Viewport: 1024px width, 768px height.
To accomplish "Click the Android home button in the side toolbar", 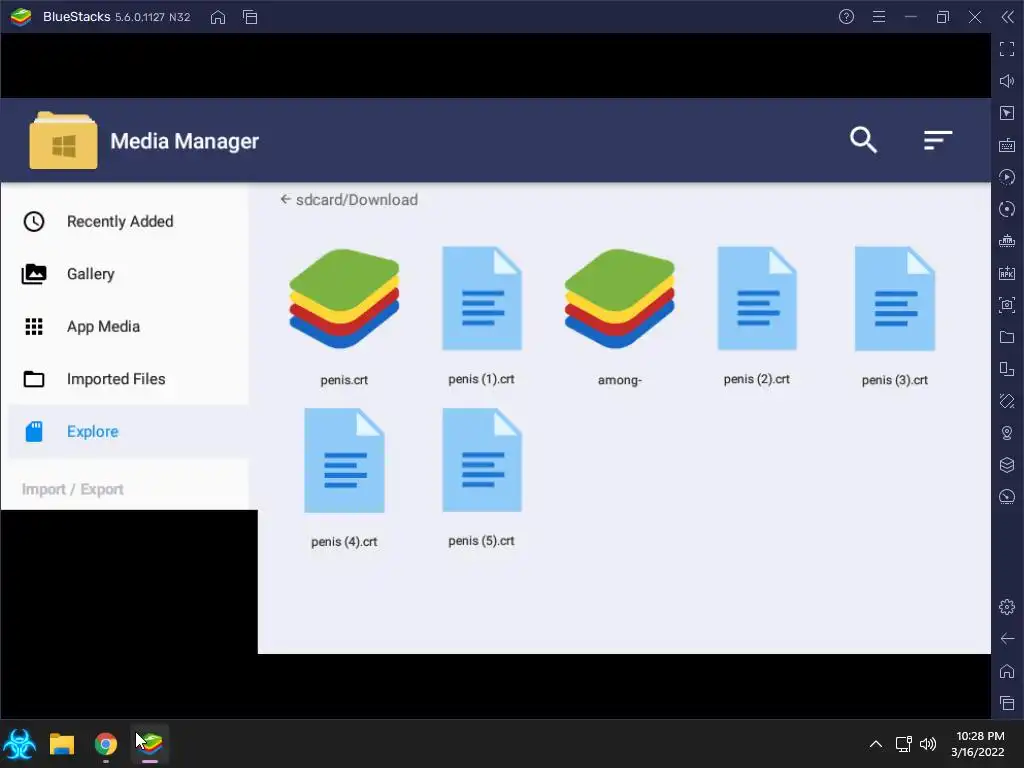I will tap(1007, 671).
